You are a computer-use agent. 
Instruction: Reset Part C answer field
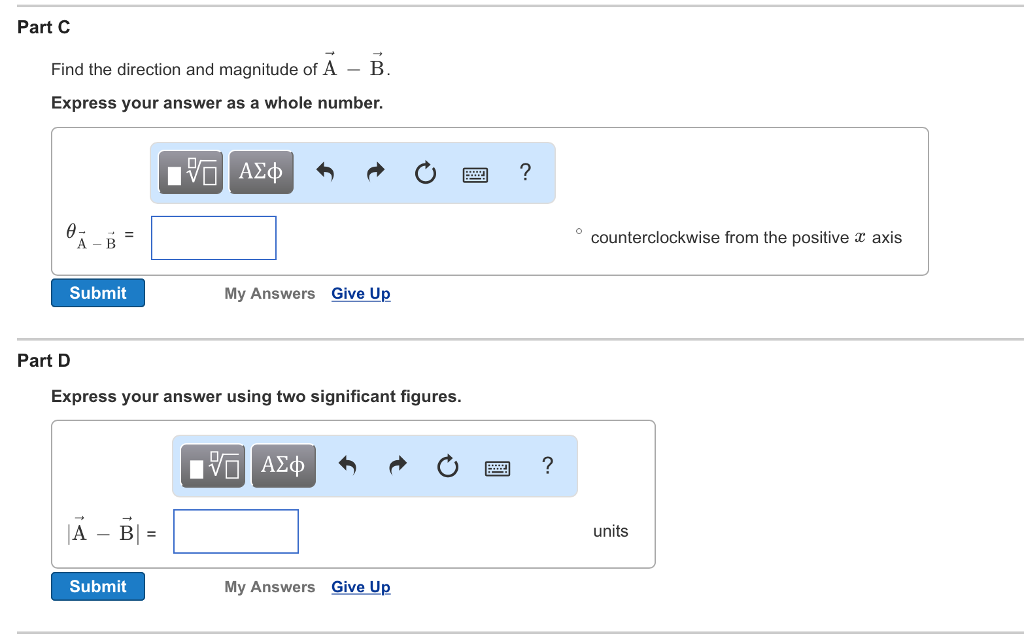[425, 174]
